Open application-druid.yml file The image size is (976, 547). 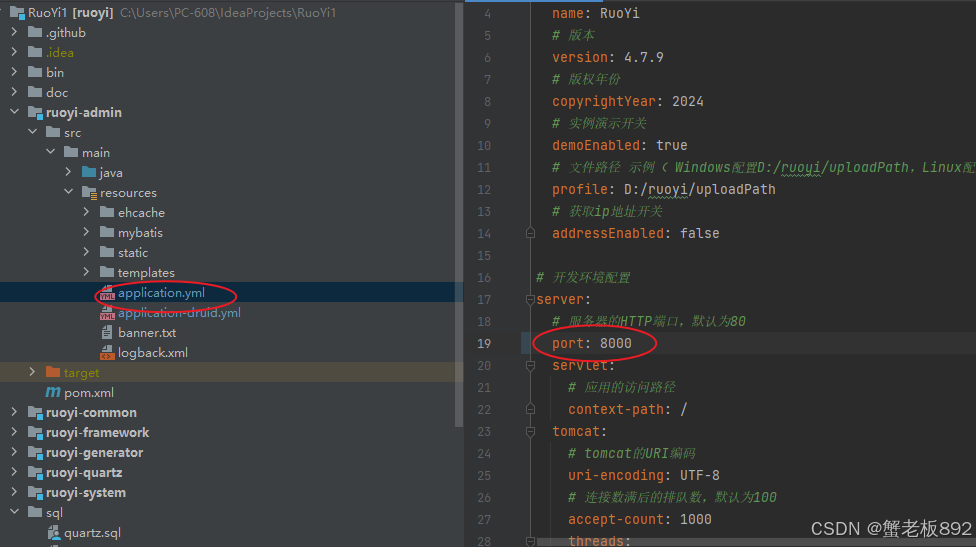(179, 312)
